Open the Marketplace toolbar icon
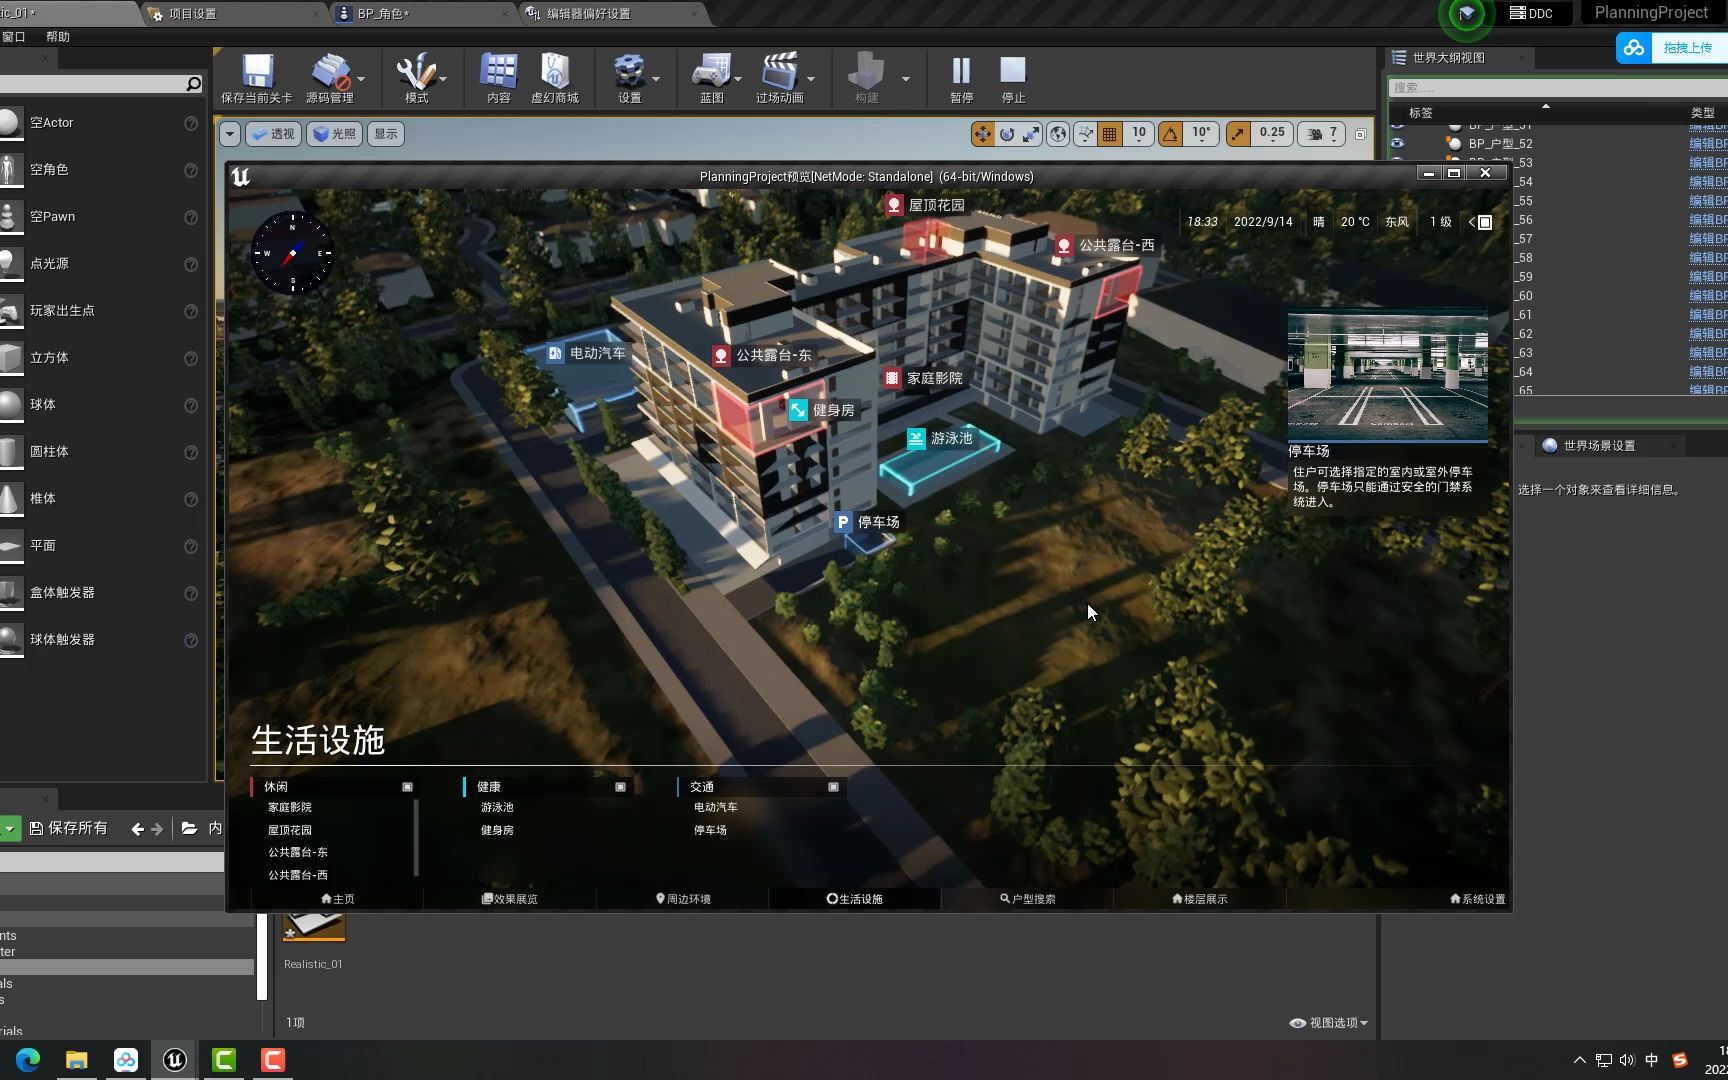Viewport: 1728px width, 1080px height. click(554, 79)
